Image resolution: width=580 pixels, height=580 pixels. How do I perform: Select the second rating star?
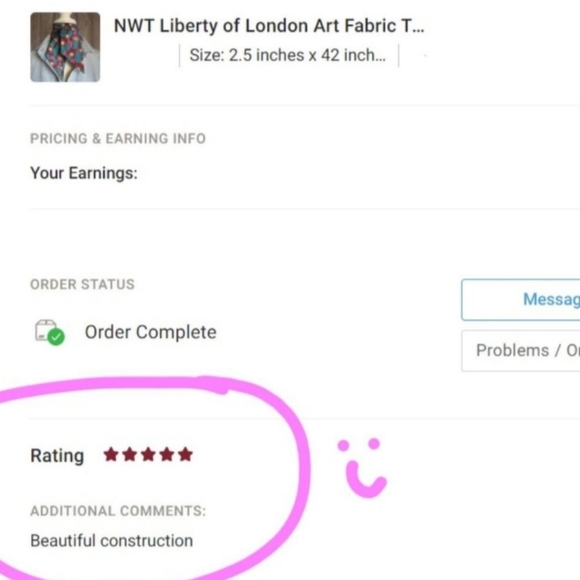click(130, 454)
